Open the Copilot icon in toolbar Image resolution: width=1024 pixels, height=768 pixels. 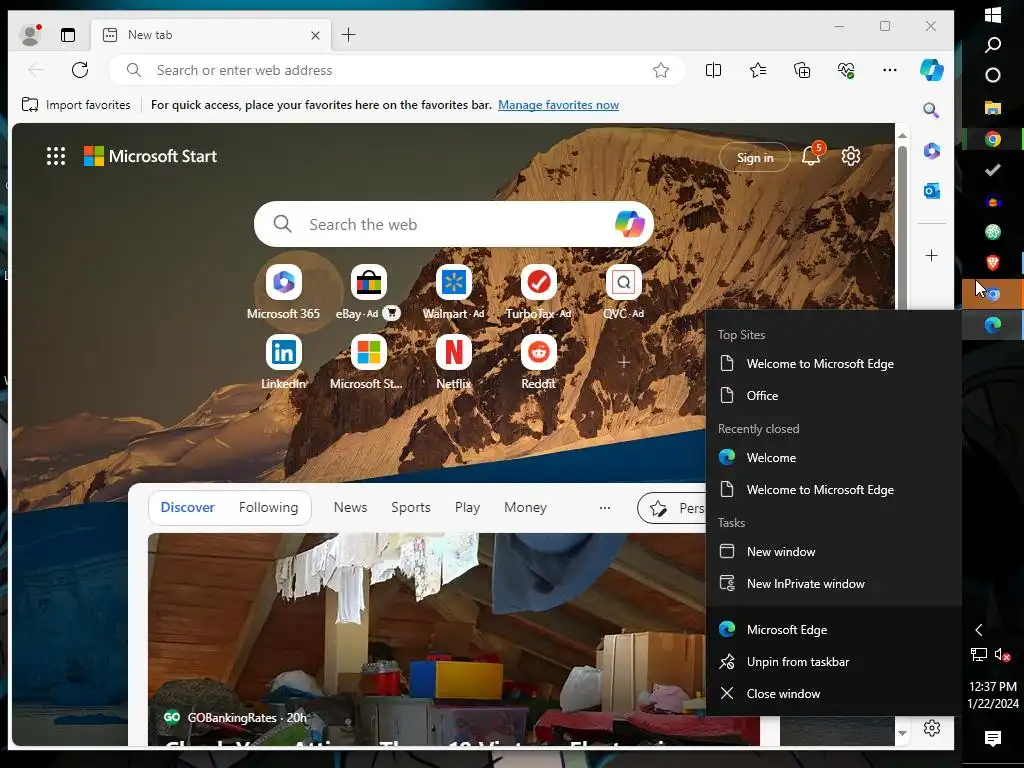tap(931, 70)
